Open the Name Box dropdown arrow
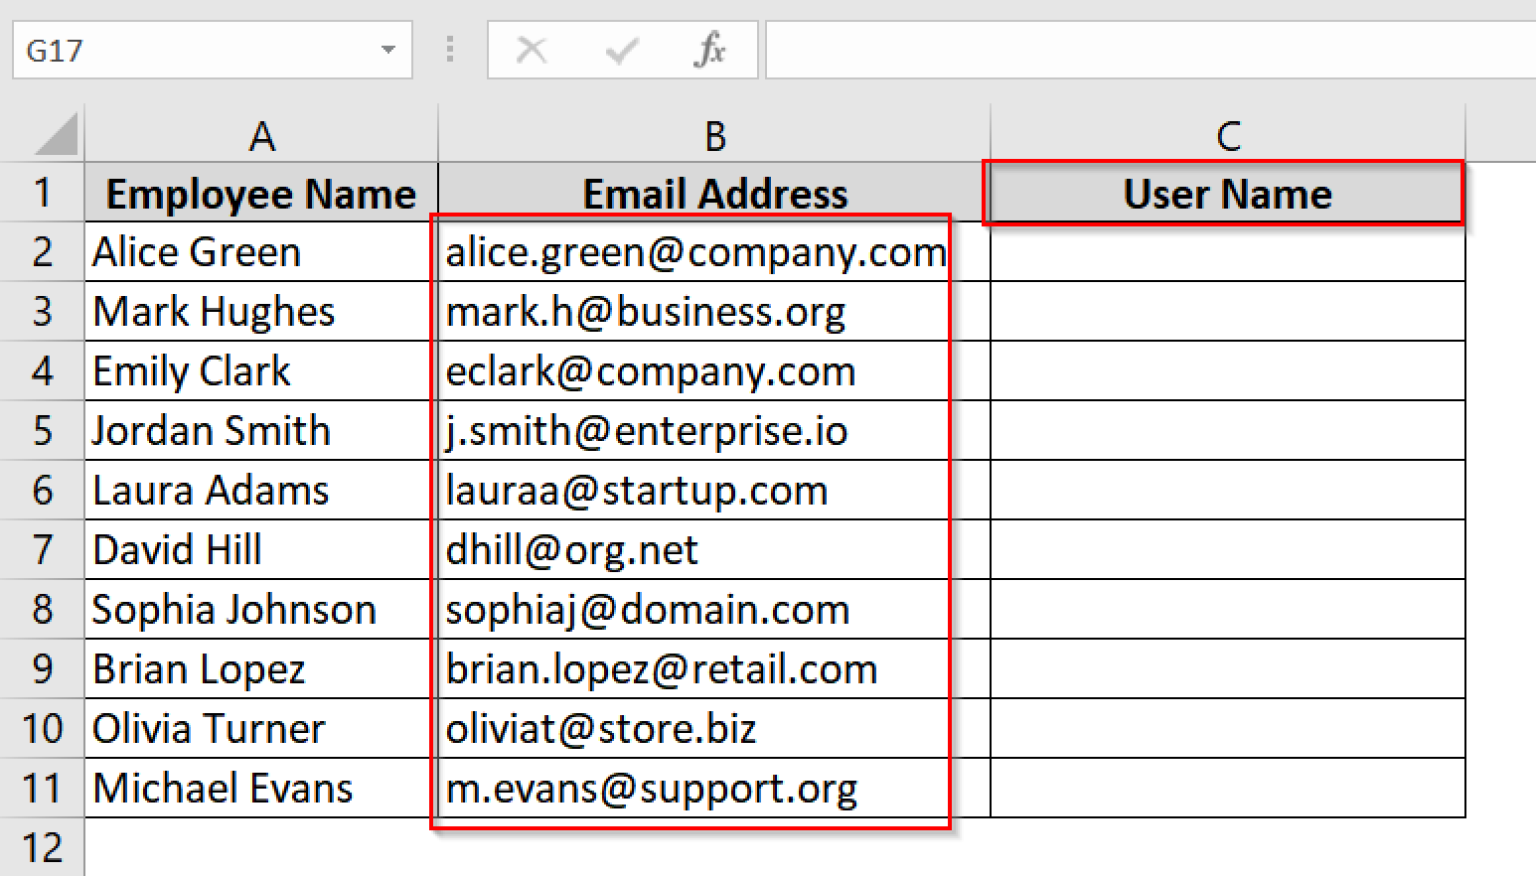1536x876 pixels. click(388, 49)
